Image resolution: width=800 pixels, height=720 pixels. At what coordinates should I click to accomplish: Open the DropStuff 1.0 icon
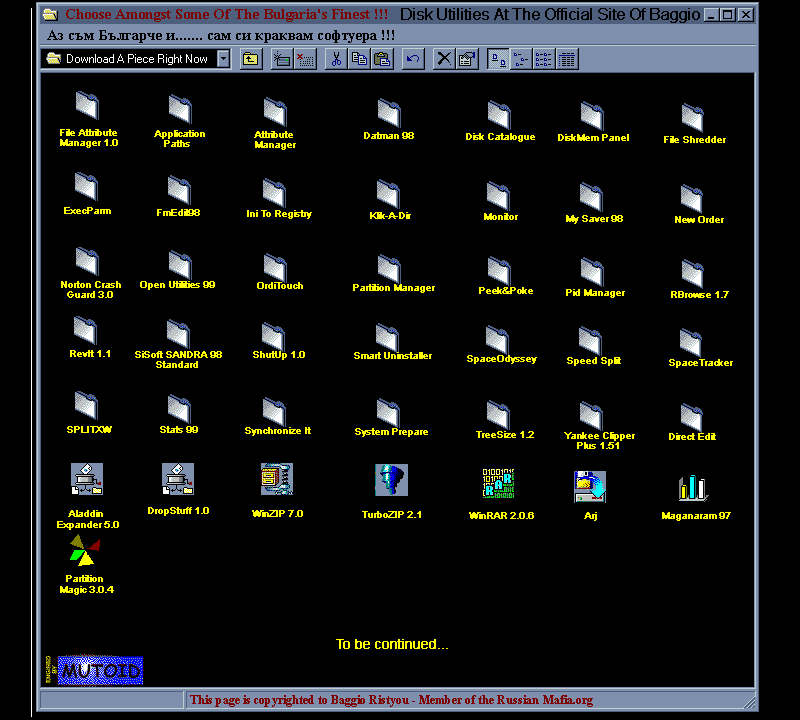click(178, 479)
